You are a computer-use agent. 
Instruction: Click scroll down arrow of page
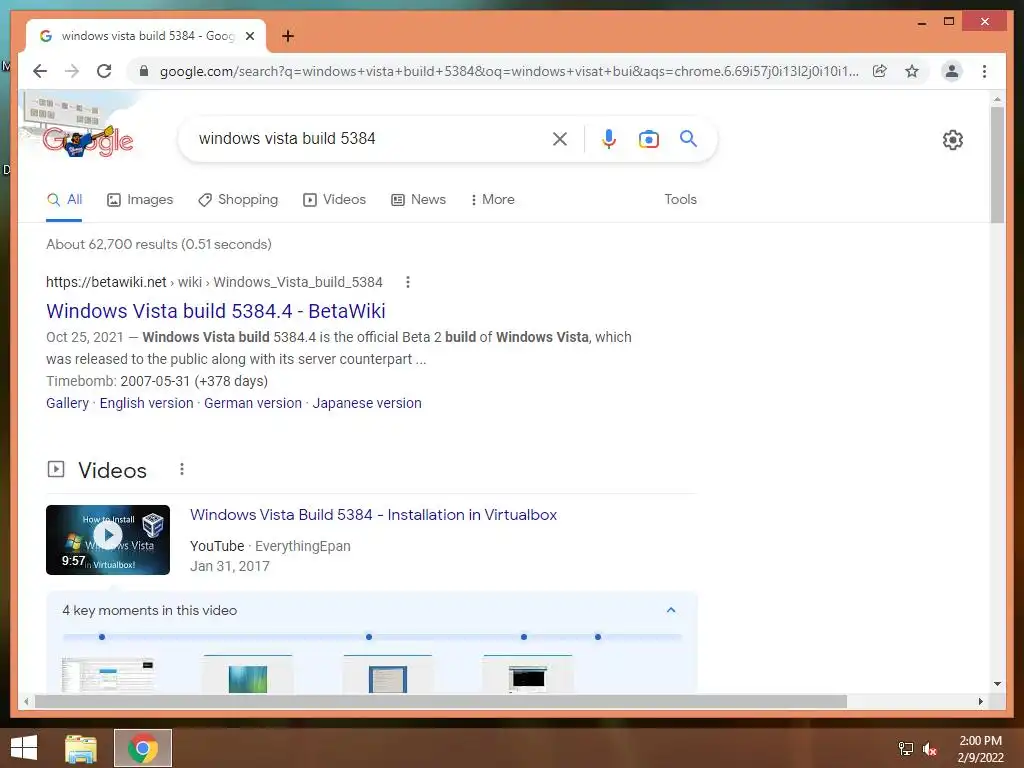point(997,684)
